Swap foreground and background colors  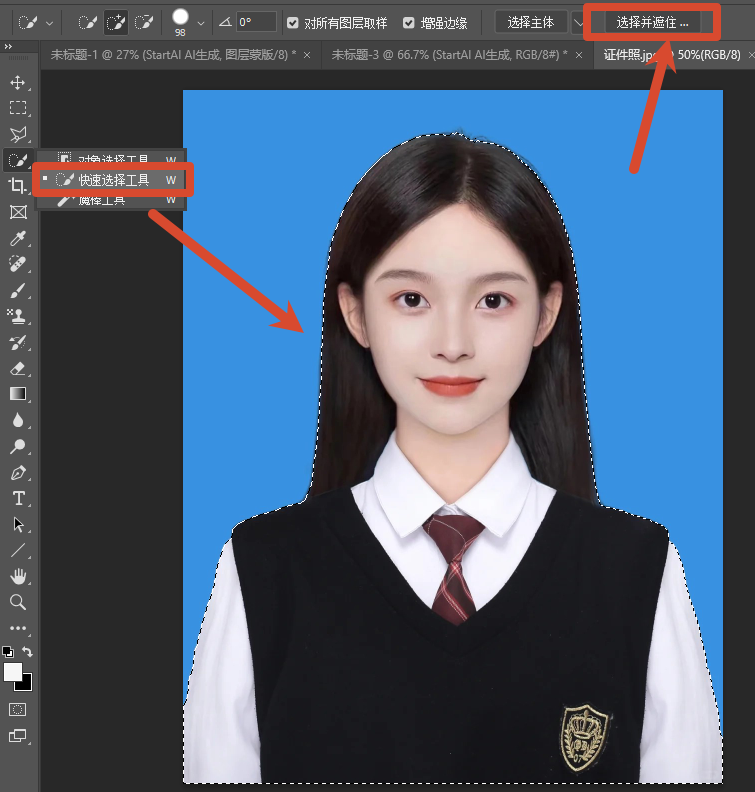pos(27,652)
